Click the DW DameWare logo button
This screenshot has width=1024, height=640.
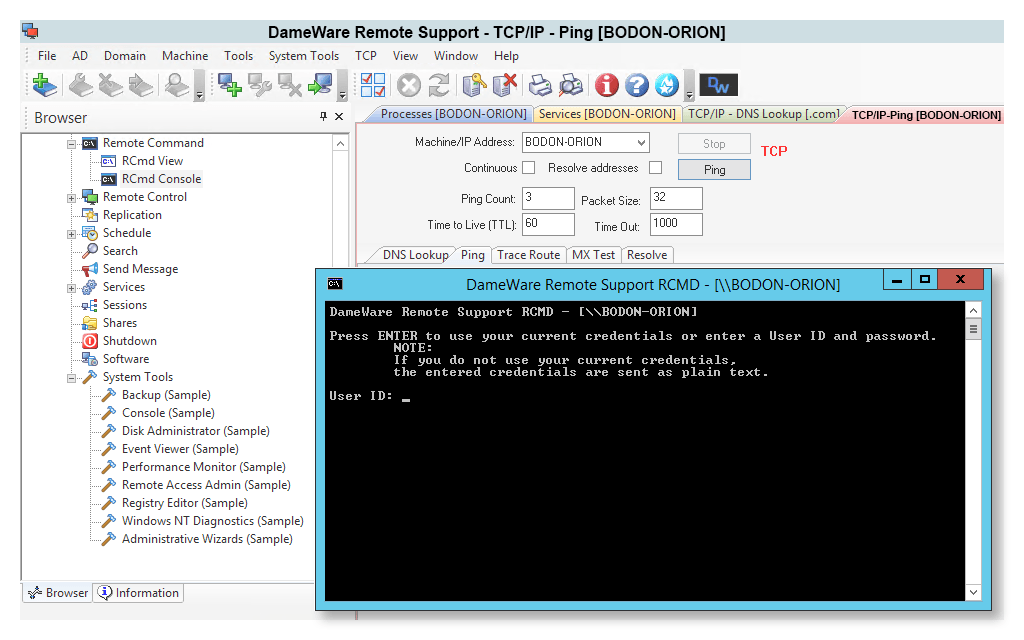coord(718,85)
